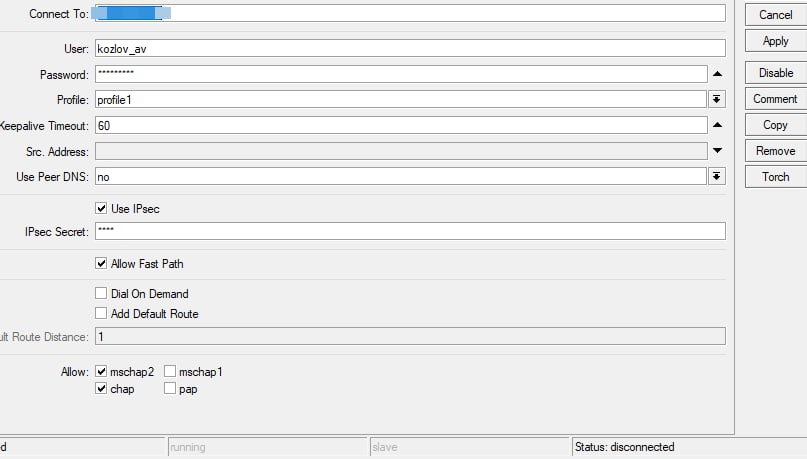Viewport: 807px width, 459px height.
Task: Expand the Src. Address field arrow
Action: (x=717, y=151)
